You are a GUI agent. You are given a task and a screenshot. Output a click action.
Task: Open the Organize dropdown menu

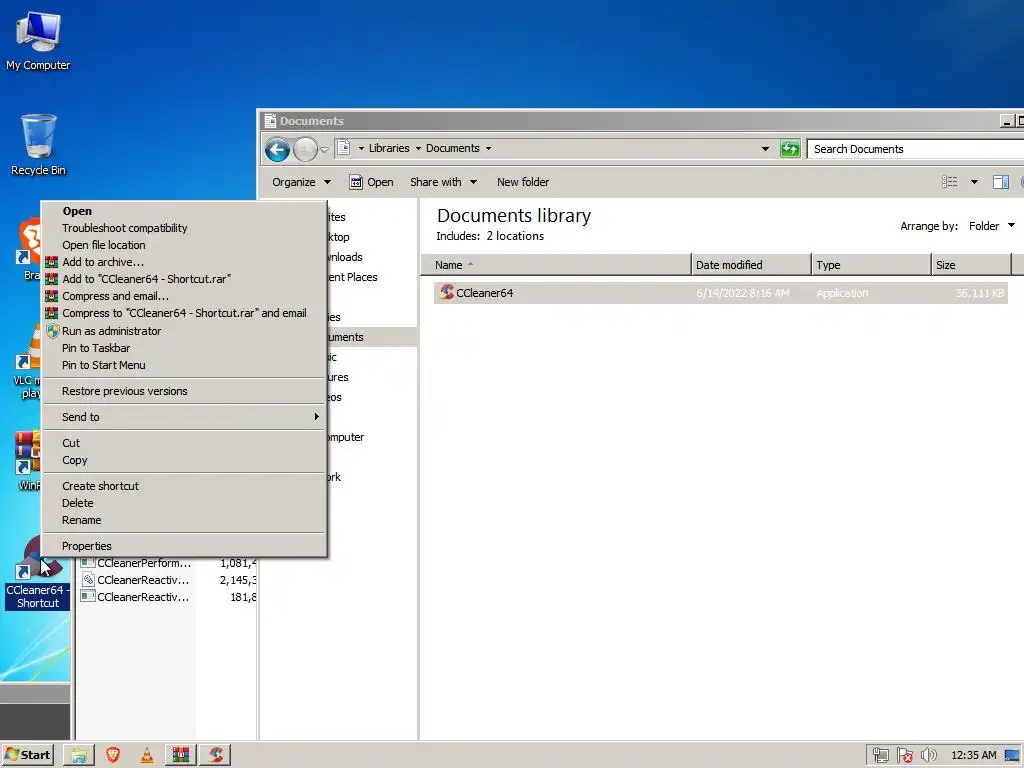pyautogui.click(x=301, y=182)
